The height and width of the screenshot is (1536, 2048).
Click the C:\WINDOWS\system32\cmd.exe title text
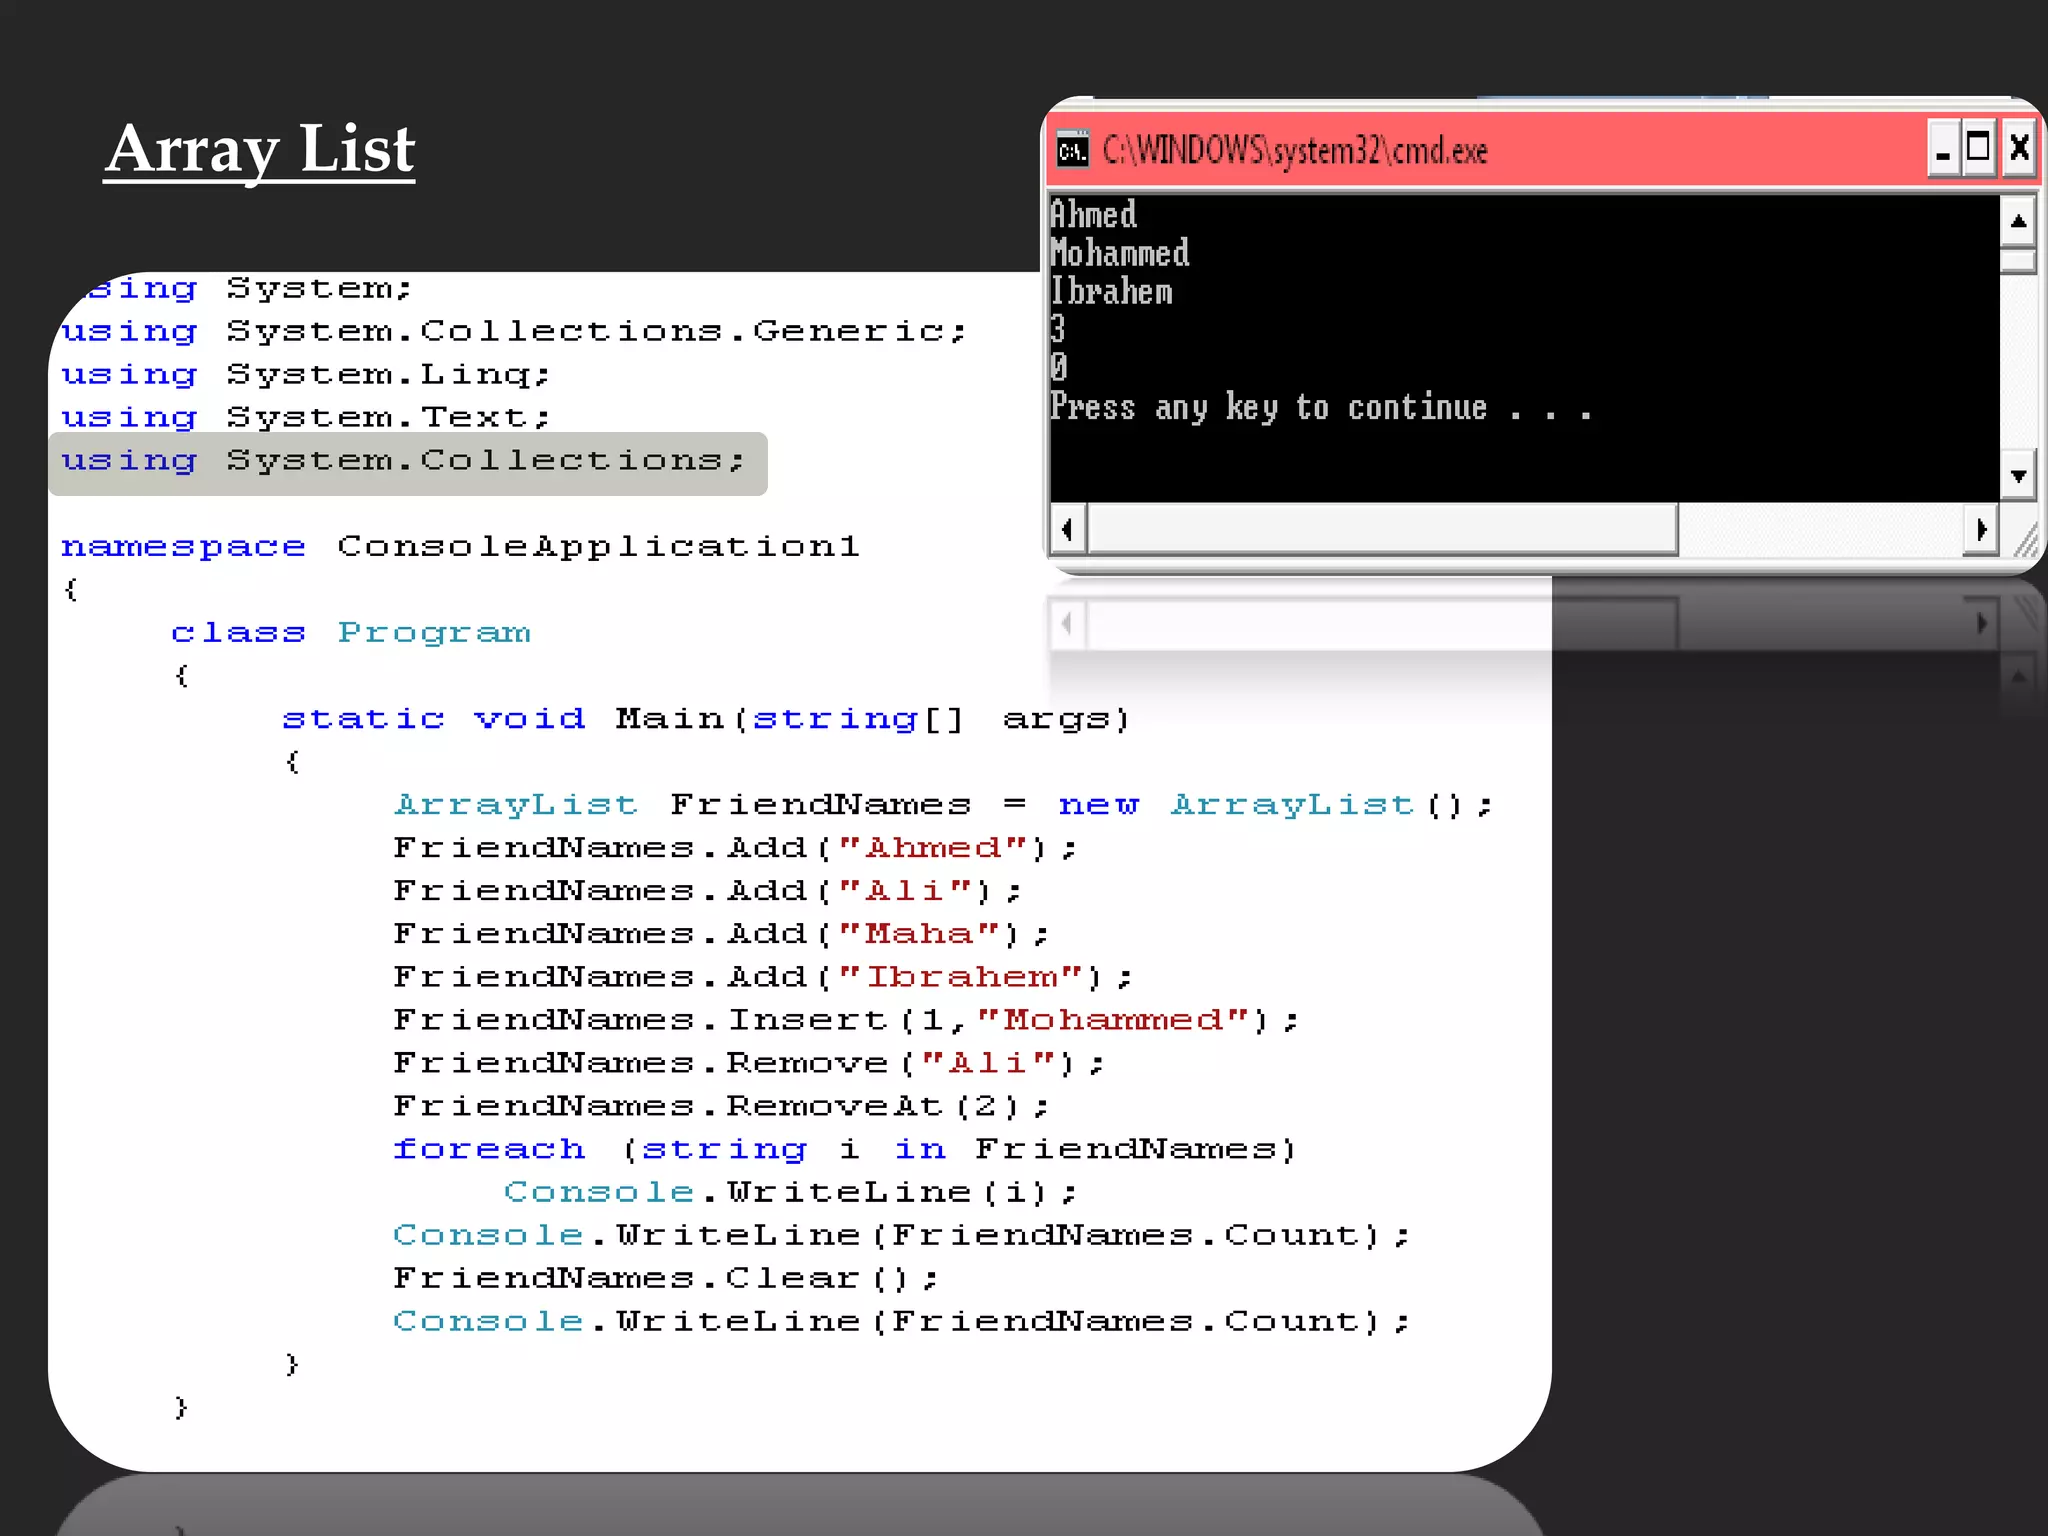click(x=1295, y=151)
